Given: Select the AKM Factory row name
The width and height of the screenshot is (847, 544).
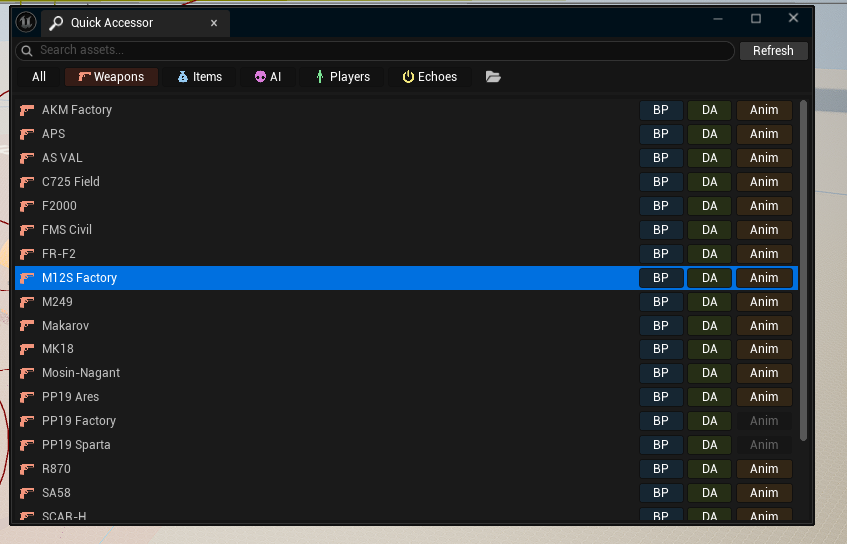Looking at the screenshot, I should pos(77,110).
